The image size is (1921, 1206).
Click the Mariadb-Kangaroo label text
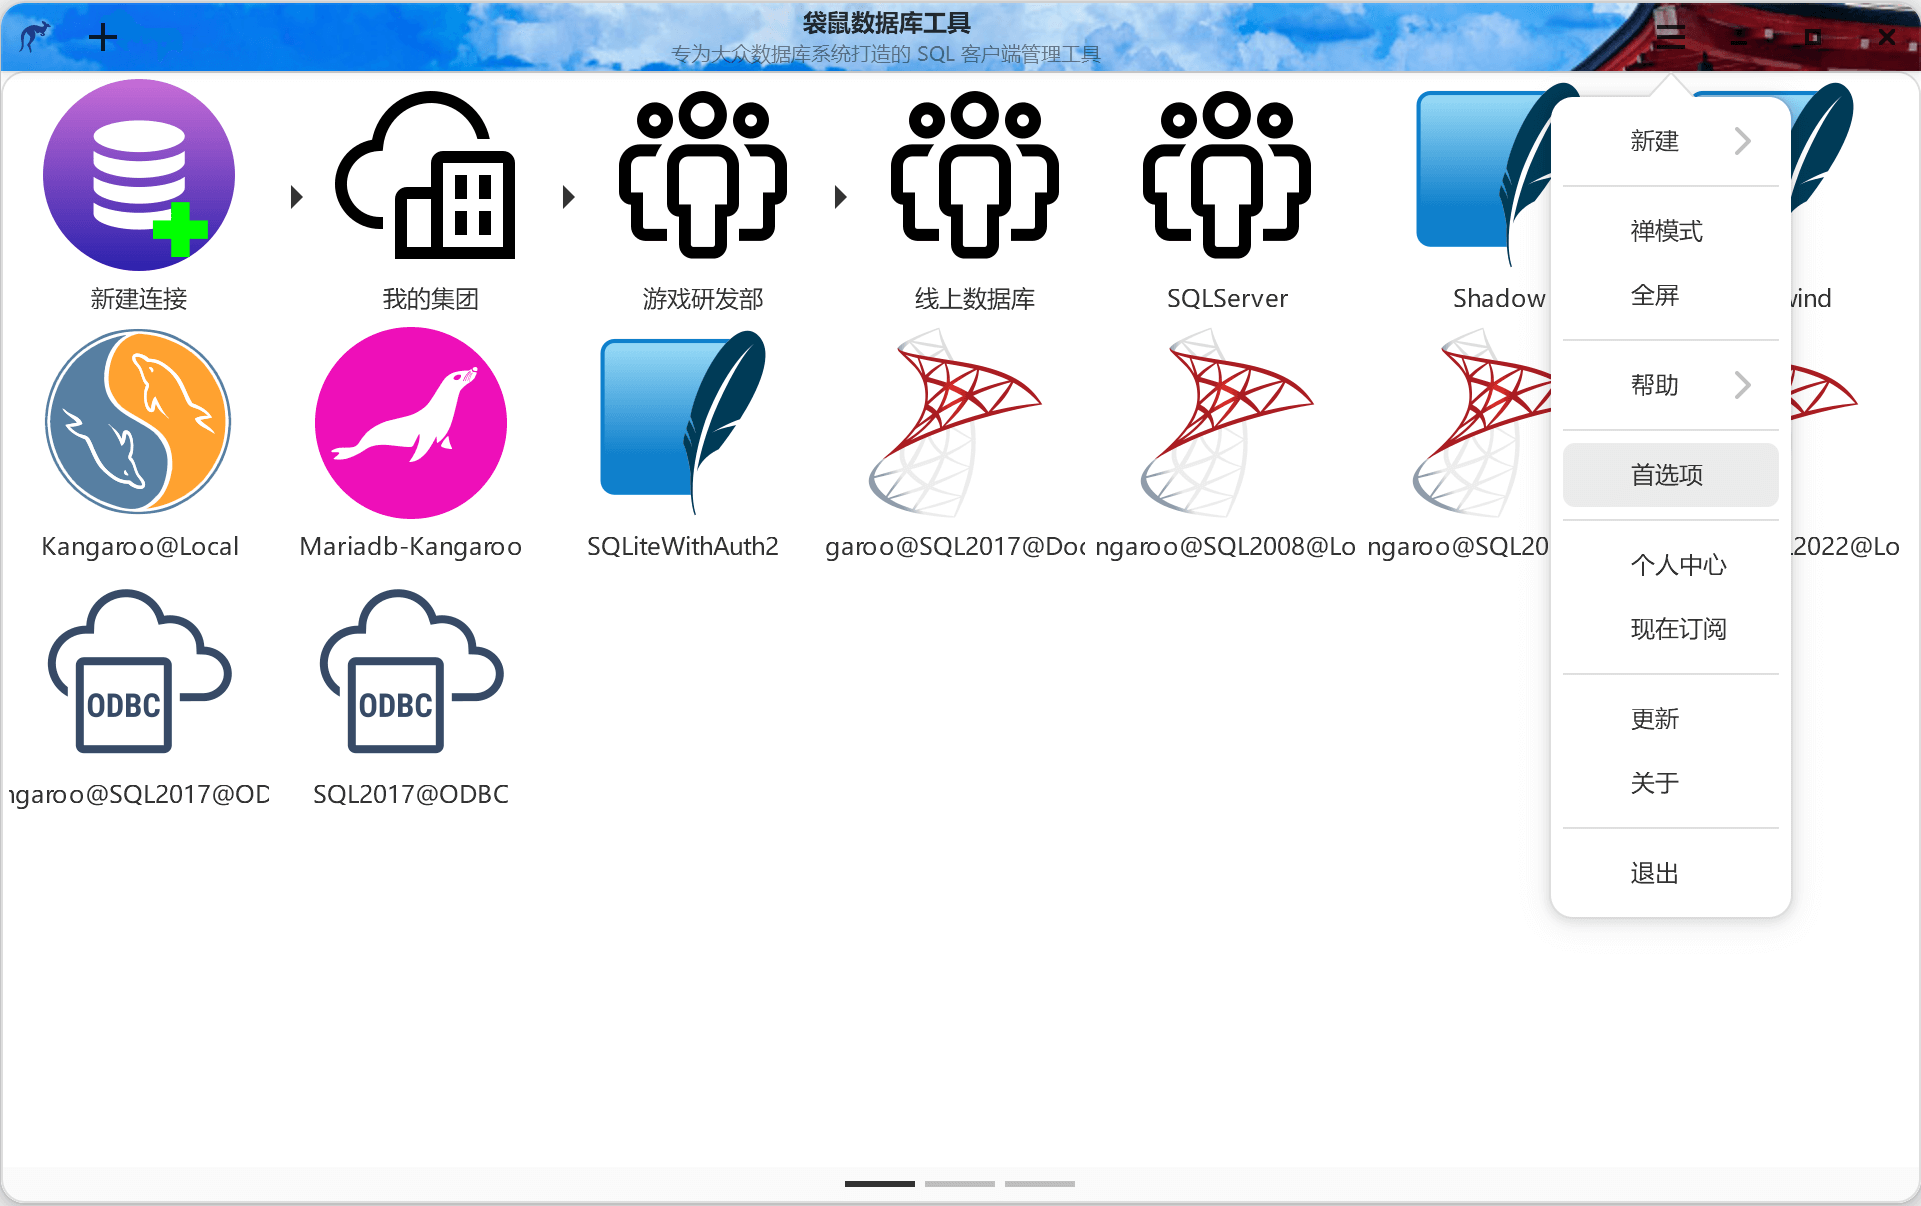(411, 546)
